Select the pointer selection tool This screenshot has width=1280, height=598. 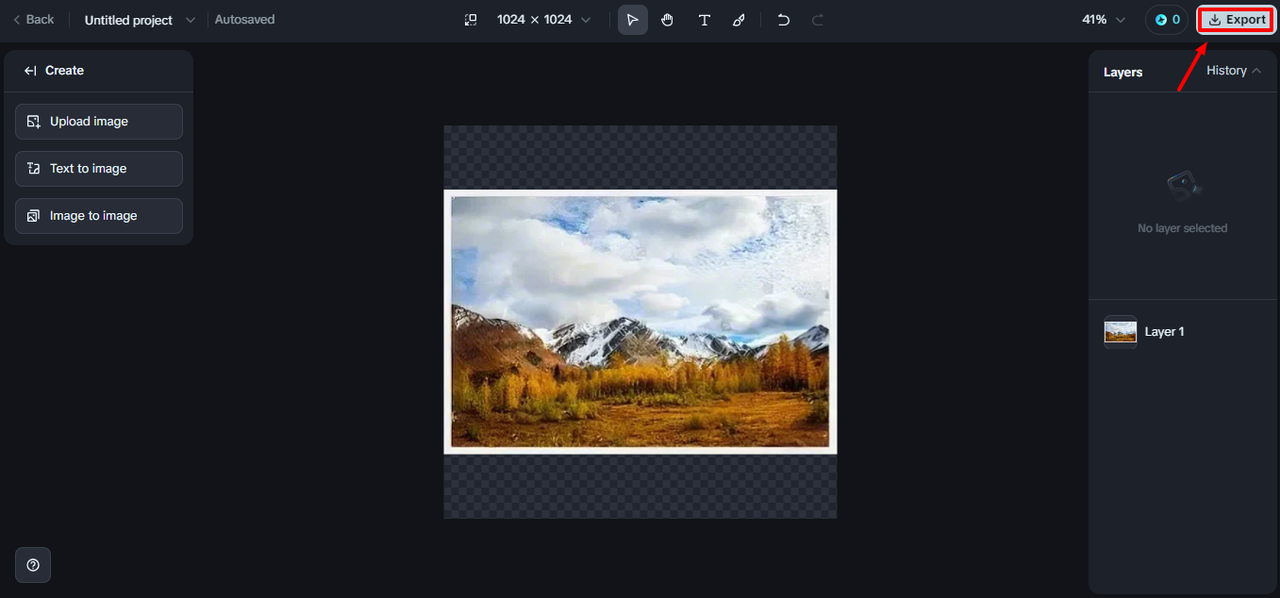pyautogui.click(x=633, y=20)
